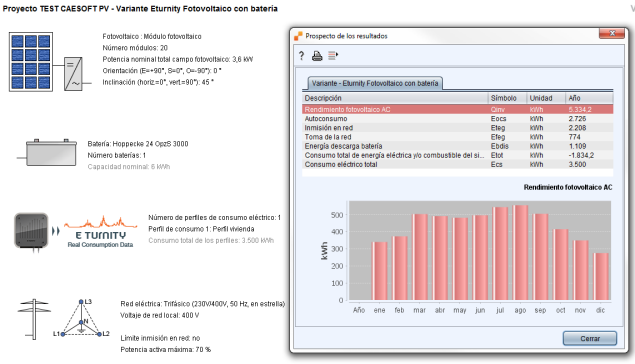The image size is (635, 364).
Task: Select Consumo total de energía eléctrica row
Action: click(458, 155)
